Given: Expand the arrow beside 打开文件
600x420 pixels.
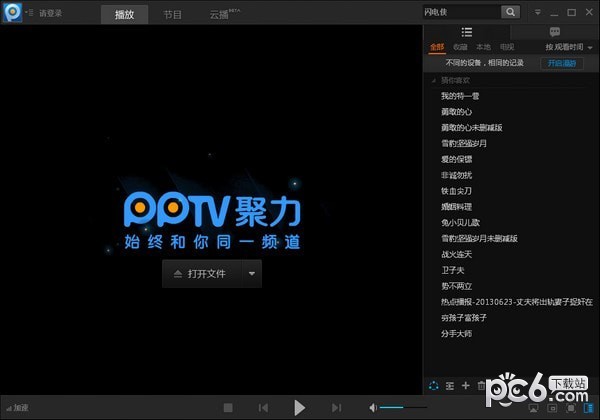Looking at the screenshot, I should point(252,274).
